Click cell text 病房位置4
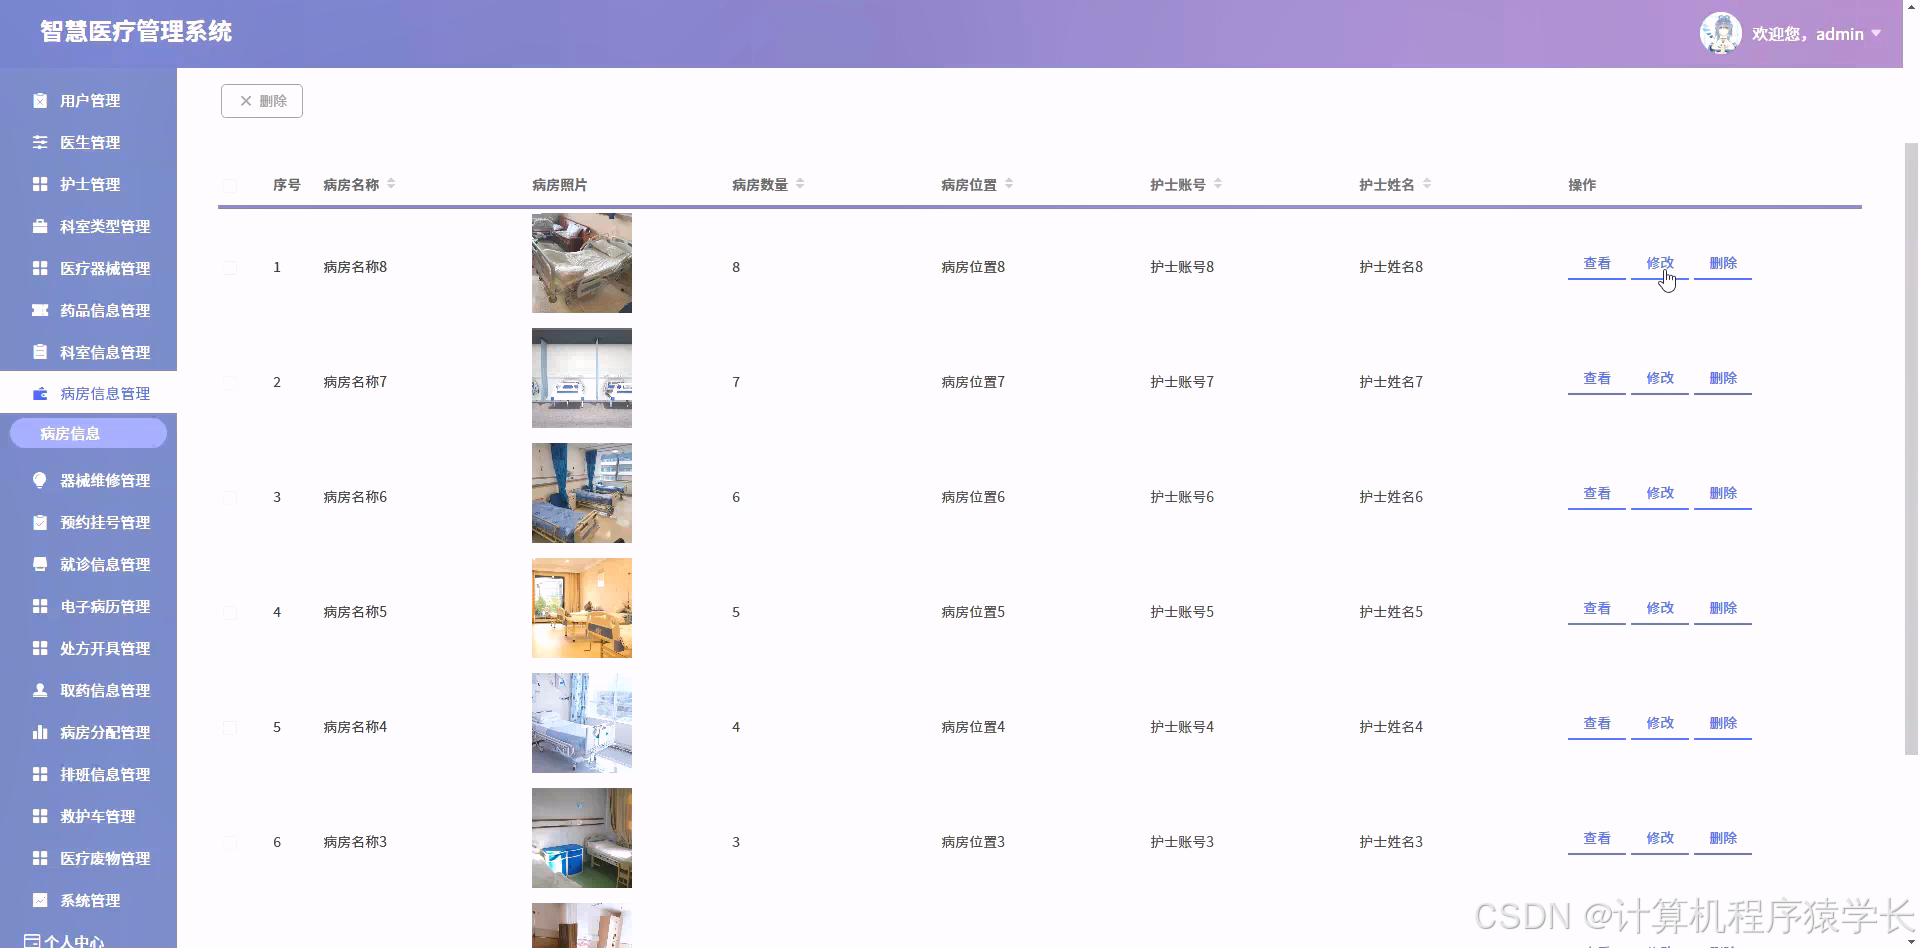The height and width of the screenshot is (948, 1920). click(973, 727)
